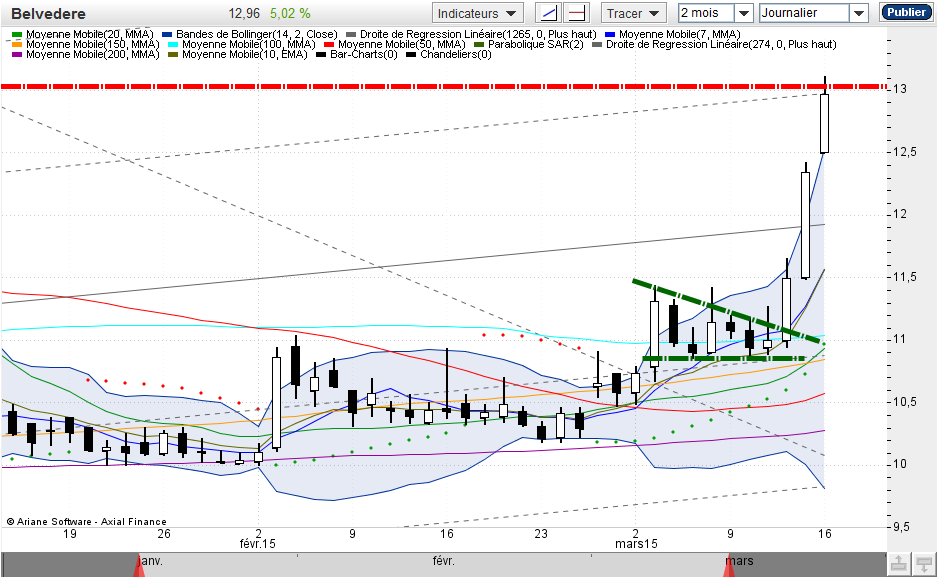Click the Bar-Charts(0) legend label

[x=364, y=54]
